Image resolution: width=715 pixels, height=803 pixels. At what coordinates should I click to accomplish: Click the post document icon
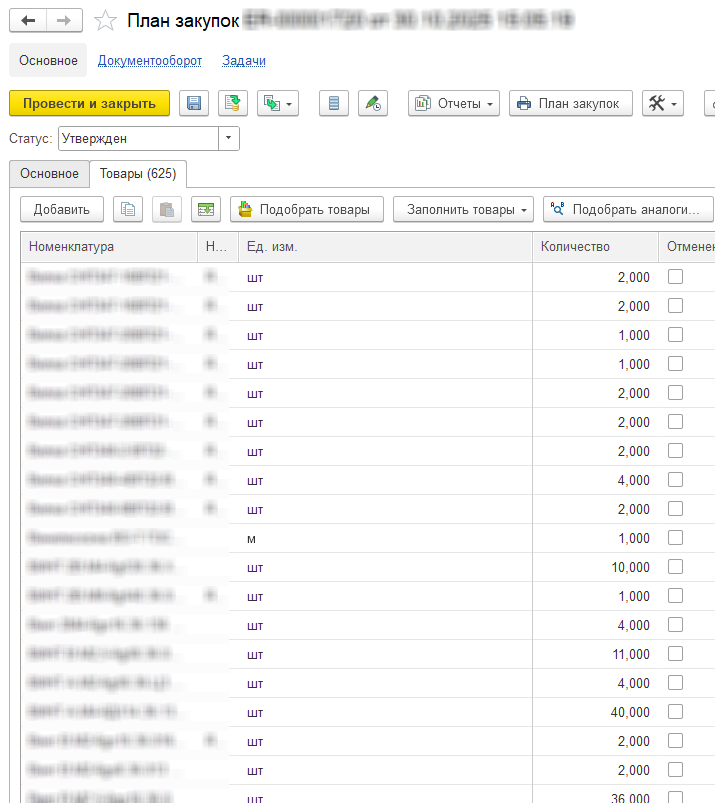coord(234,103)
